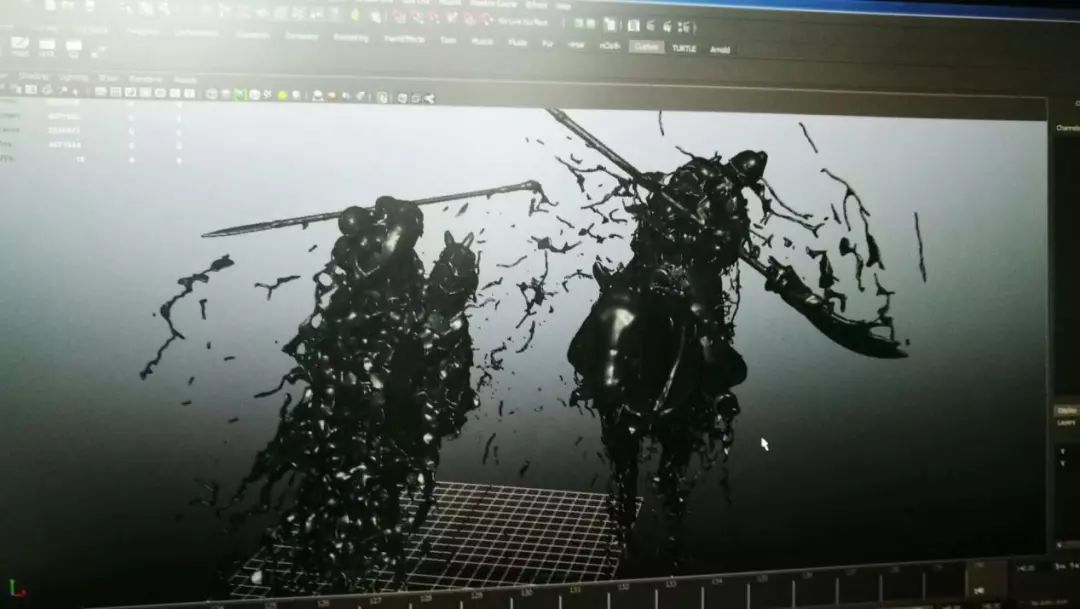Open the Fur shelf tab
The height and width of the screenshot is (609, 1080).
pos(548,43)
